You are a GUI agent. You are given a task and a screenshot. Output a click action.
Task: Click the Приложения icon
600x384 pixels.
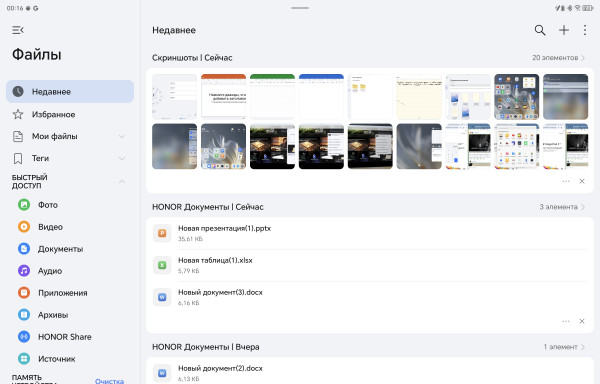24,293
